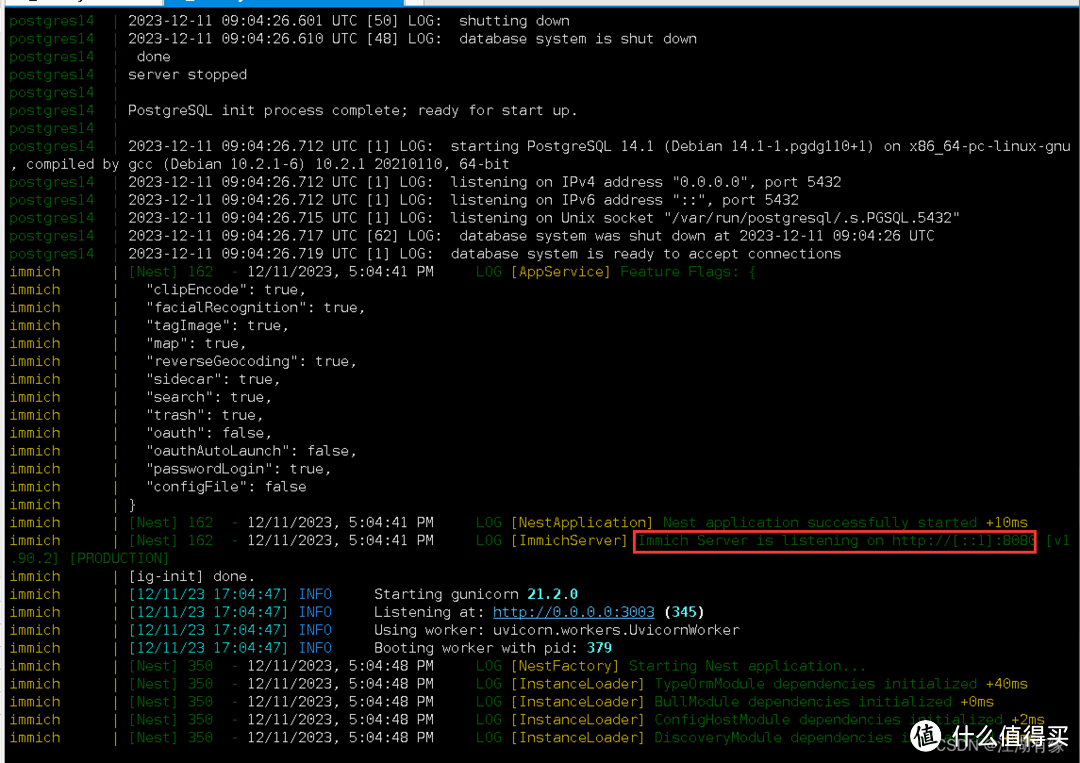
Task: Click the "server stopped" log text
Action: coord(187,74)
